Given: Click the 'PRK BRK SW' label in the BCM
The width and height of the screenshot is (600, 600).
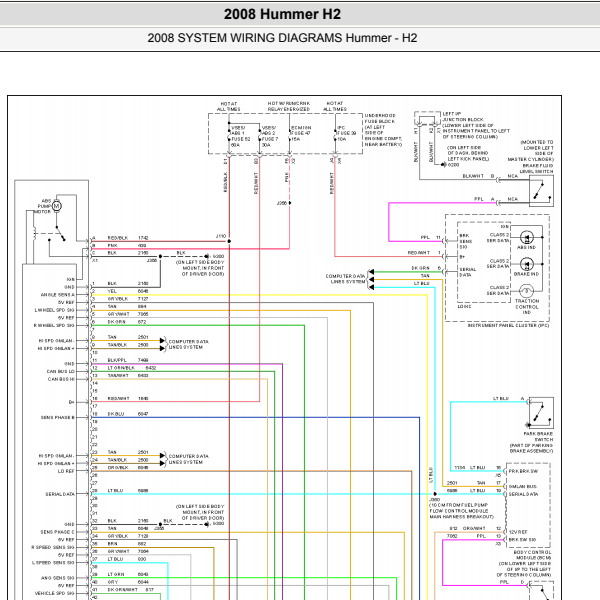Looking at the screenshot, I should coord(523,471).
